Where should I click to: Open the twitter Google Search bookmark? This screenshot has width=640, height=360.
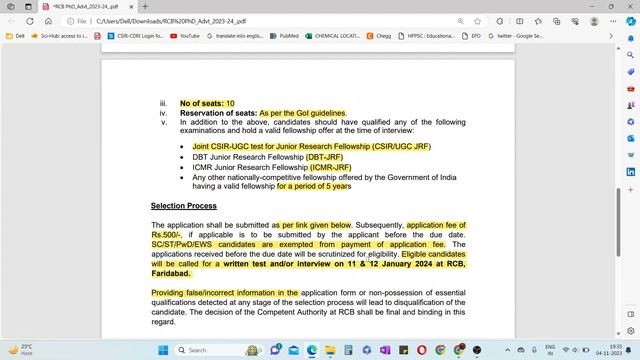pyautogui.click(x=515, y=36)
